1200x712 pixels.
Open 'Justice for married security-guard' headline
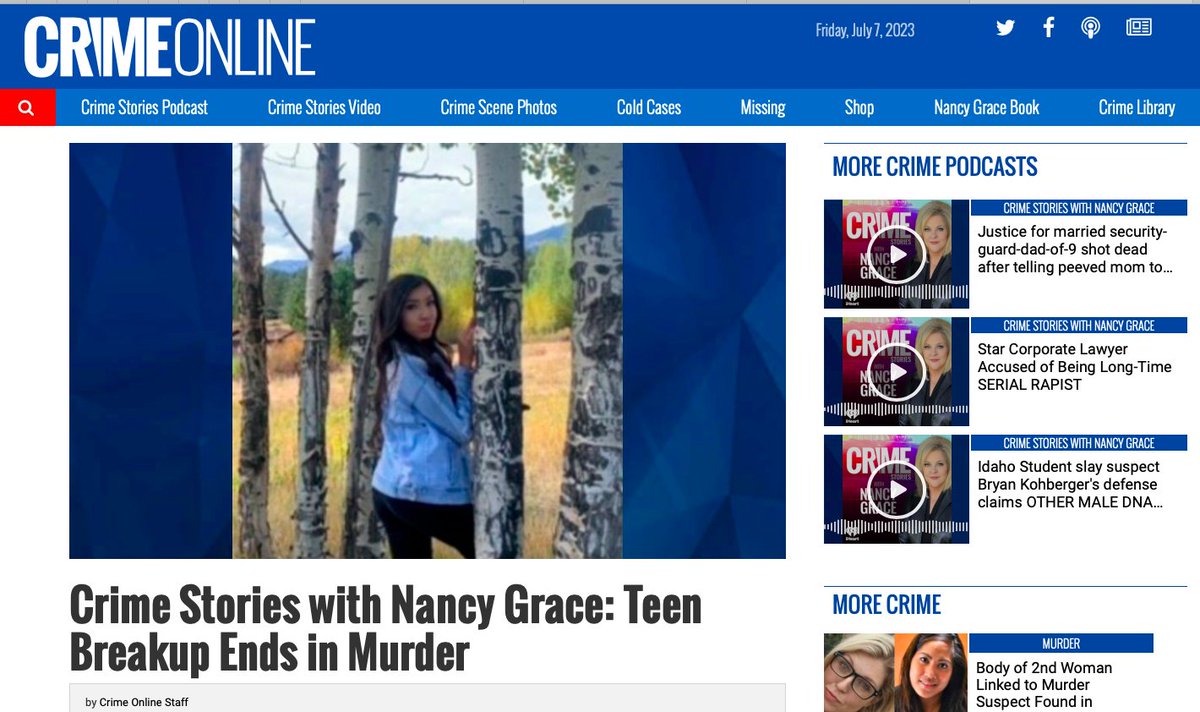click(x=1075, y=250)
